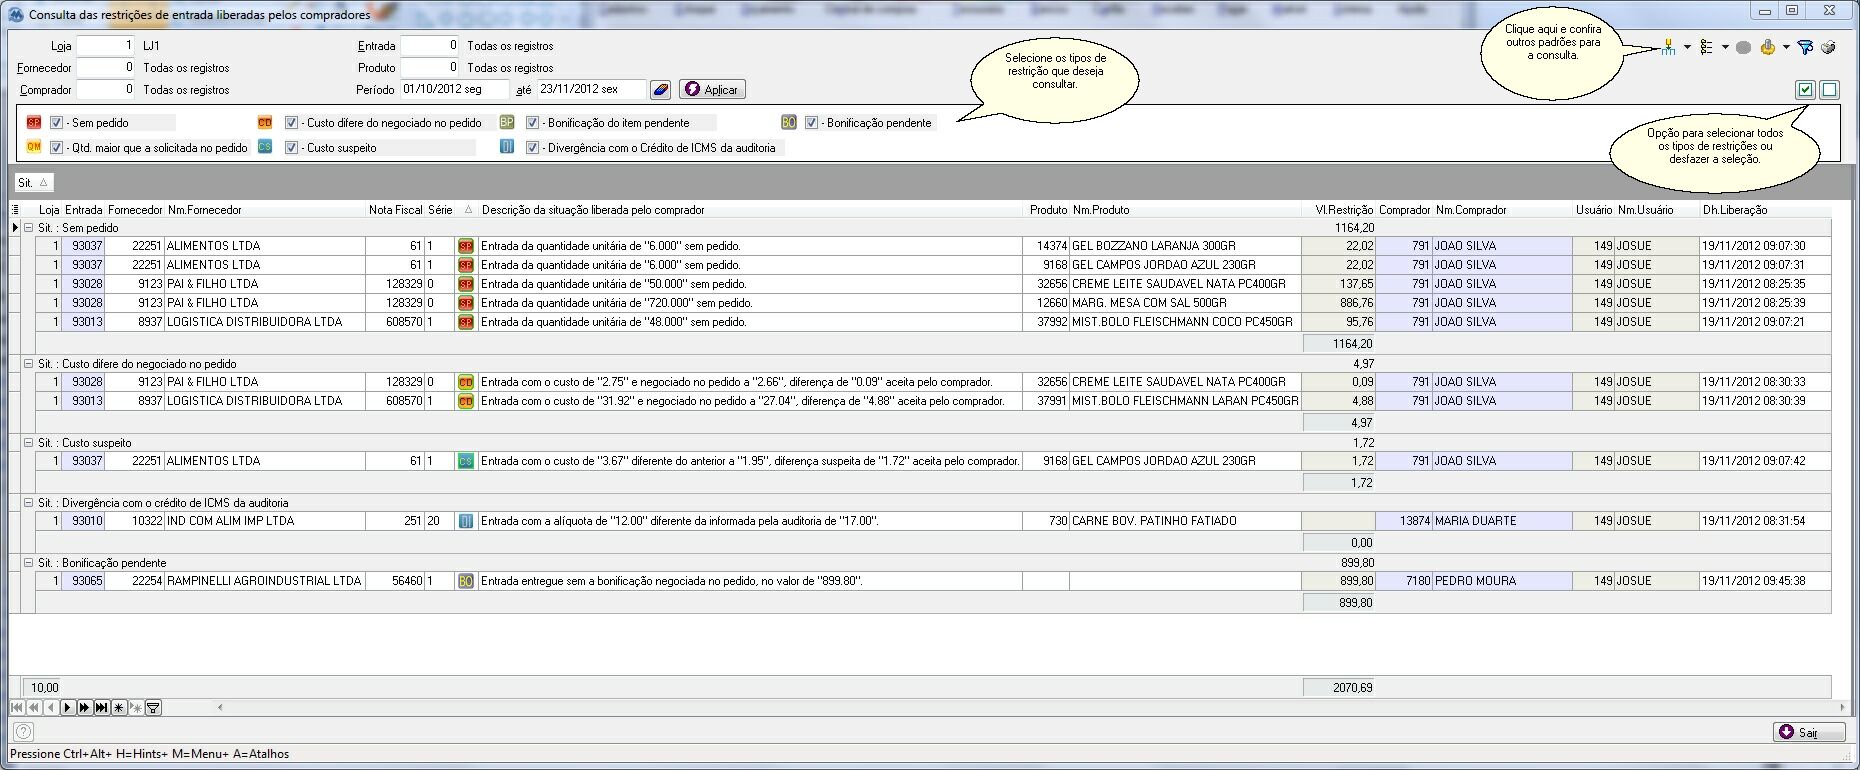1860x770 pixels.
Task: Open the grid column chooser icon
Action: point(15,210)
